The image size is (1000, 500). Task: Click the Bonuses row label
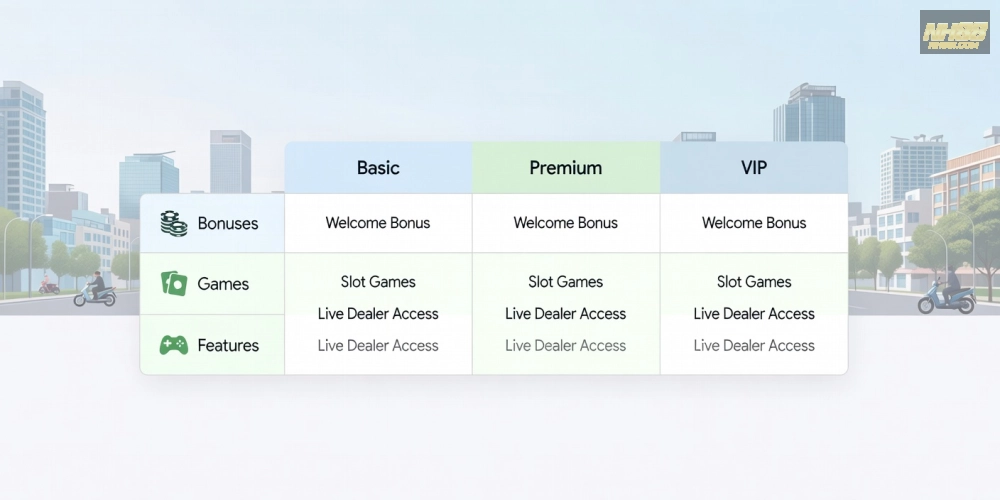(x=228, y=223)
